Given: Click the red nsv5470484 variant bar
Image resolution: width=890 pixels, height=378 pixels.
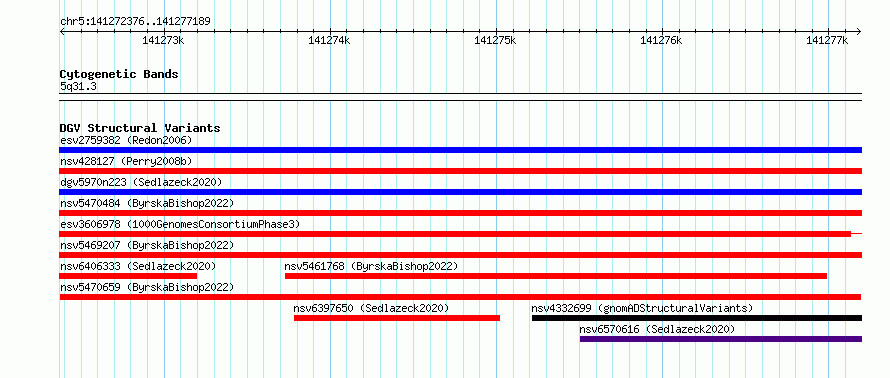Looking at the screenshot, I should point(460,213).
